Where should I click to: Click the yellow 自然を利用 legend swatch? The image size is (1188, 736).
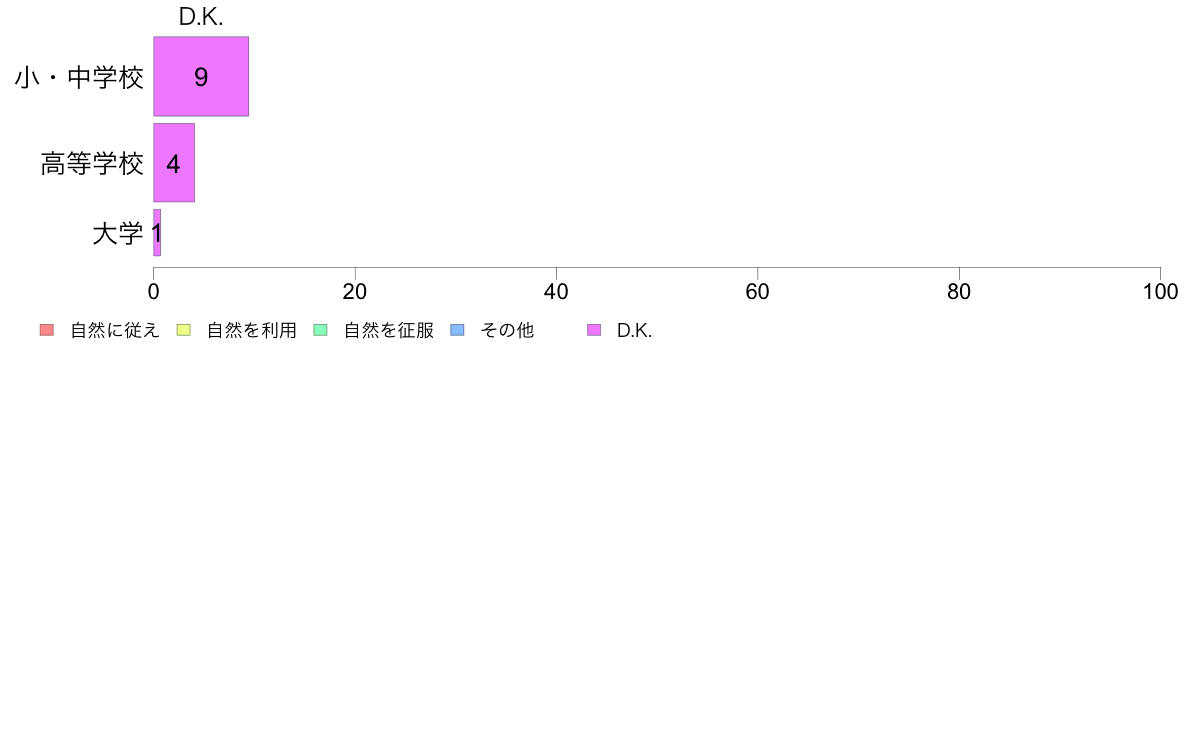[x=183, y=330]
